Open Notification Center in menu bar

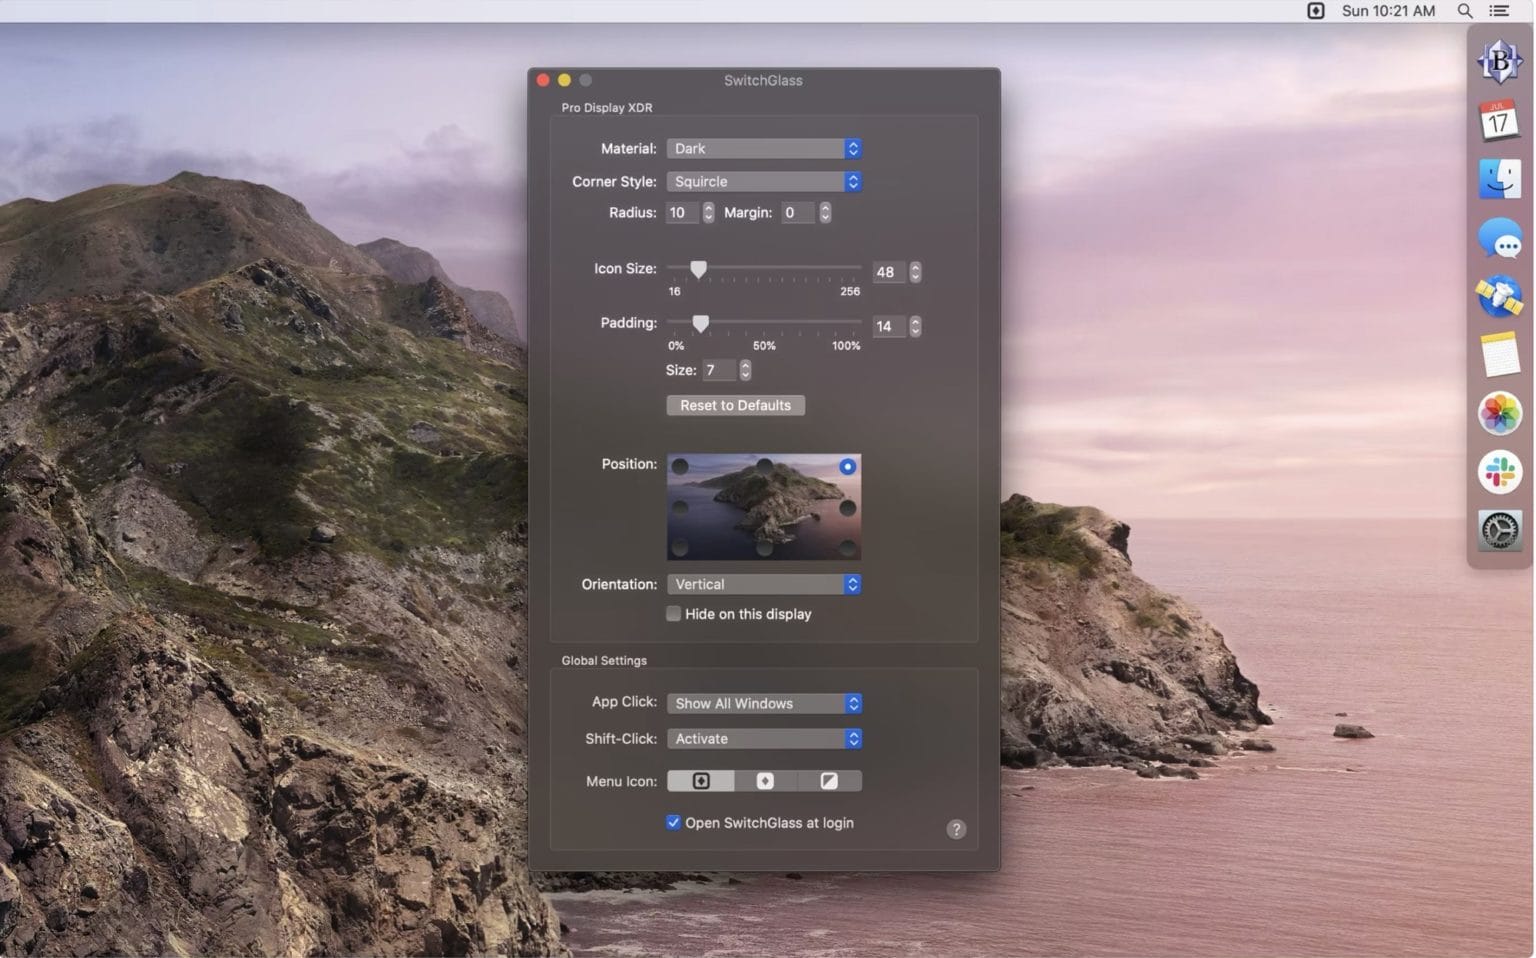coord(1499,11)
